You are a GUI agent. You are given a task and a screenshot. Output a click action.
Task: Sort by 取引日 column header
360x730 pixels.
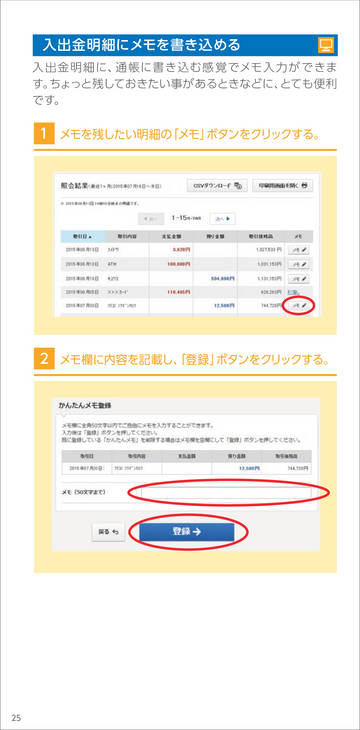(82, 237)
